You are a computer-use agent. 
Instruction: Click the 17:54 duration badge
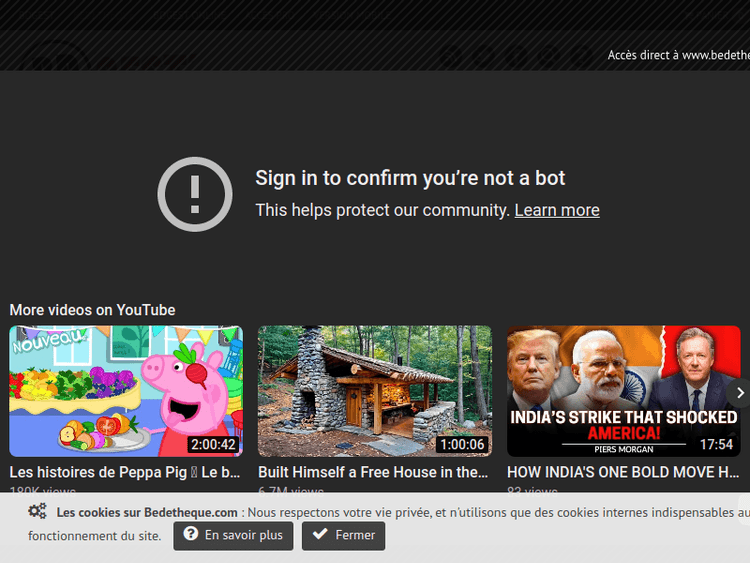point(716,444)
